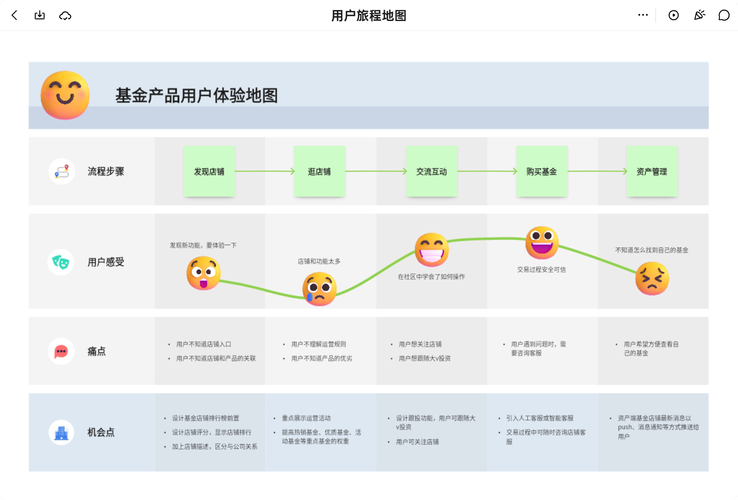Click the 用户感受 row label

pyautogui.click(x=106, y=262)
